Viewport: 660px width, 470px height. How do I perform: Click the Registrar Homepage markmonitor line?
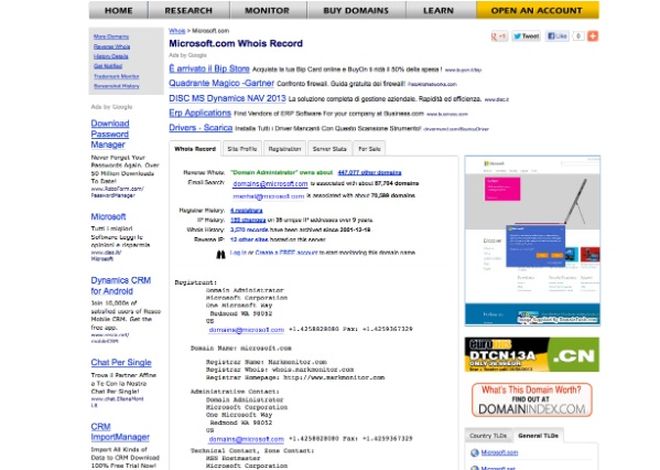point(295,377)
